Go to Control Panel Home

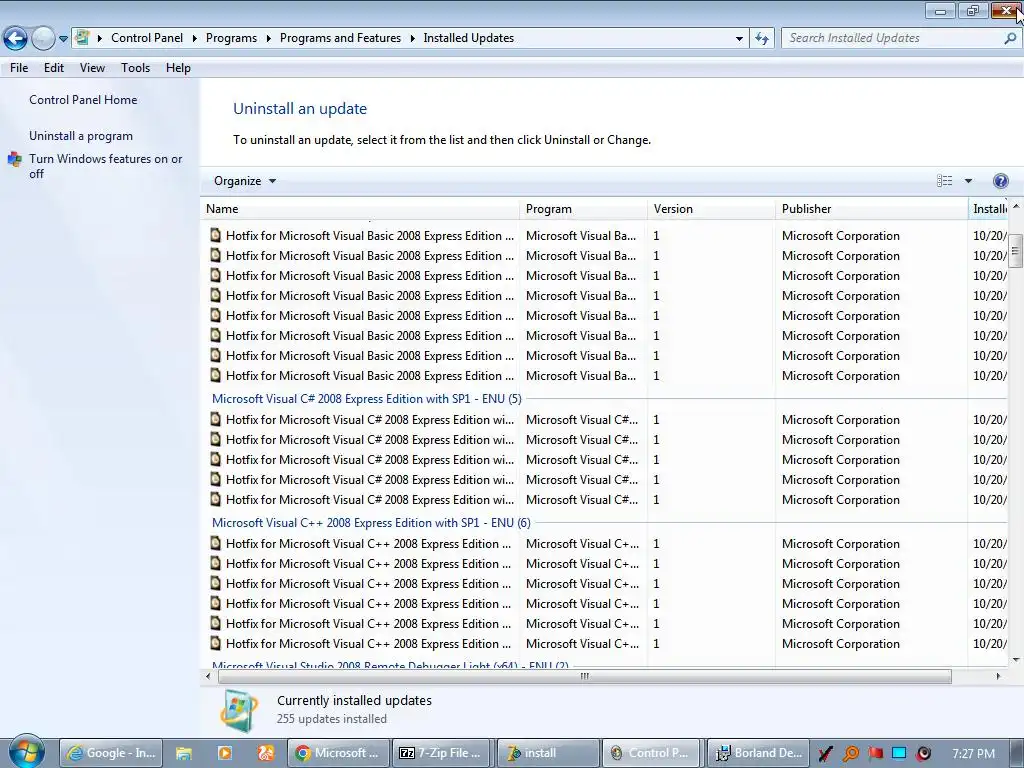coord(83,100)
